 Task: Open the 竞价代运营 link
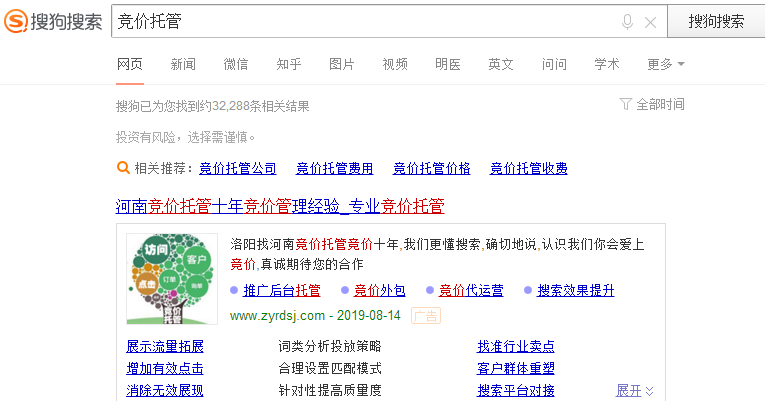(471, 290)
